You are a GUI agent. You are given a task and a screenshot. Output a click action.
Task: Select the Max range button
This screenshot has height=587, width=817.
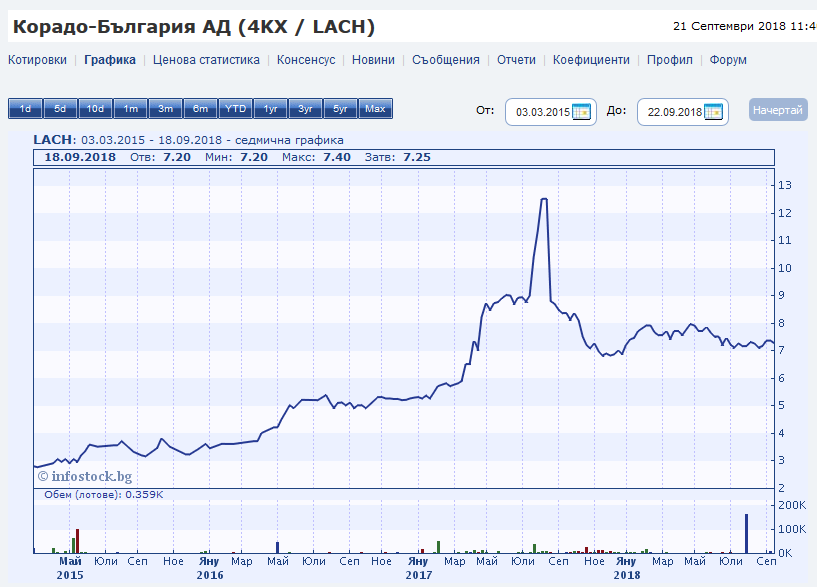[375, 109]
